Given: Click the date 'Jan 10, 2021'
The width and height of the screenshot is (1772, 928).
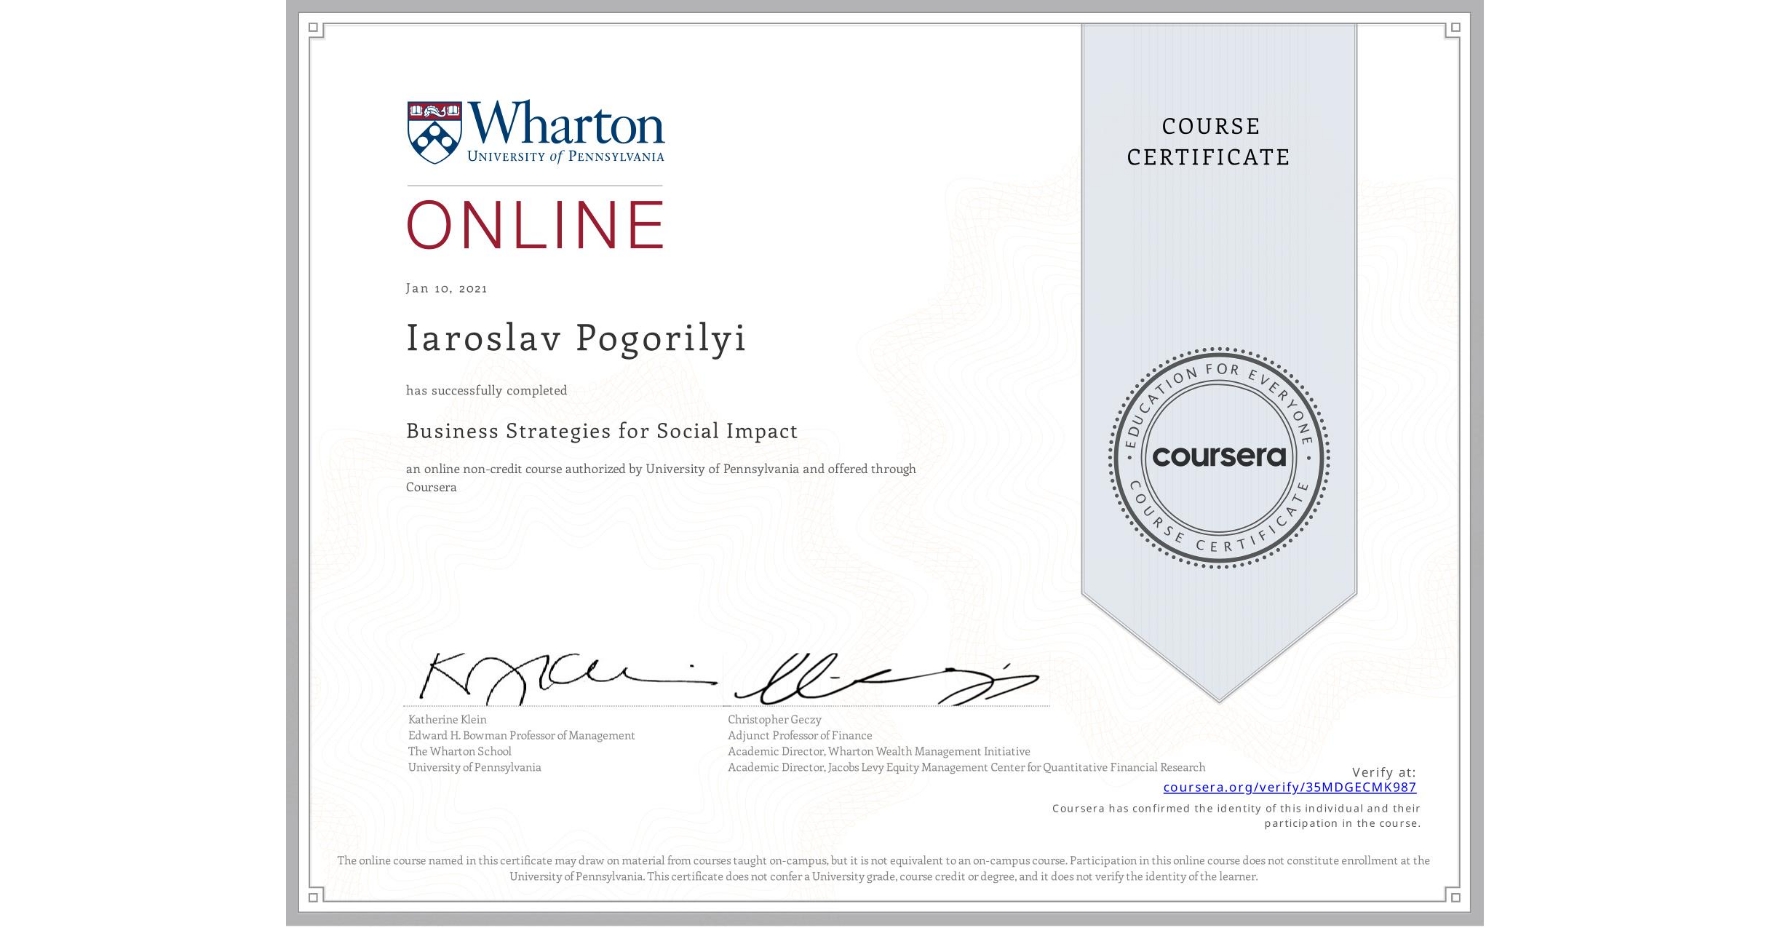Looking at the screenshot, I should [446, 288].
